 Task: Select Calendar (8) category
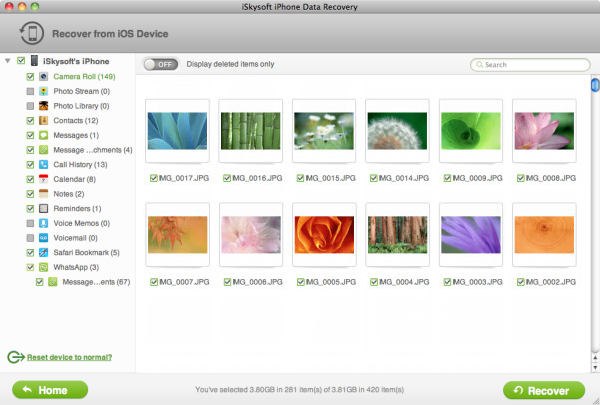click(x=75, y=179)
